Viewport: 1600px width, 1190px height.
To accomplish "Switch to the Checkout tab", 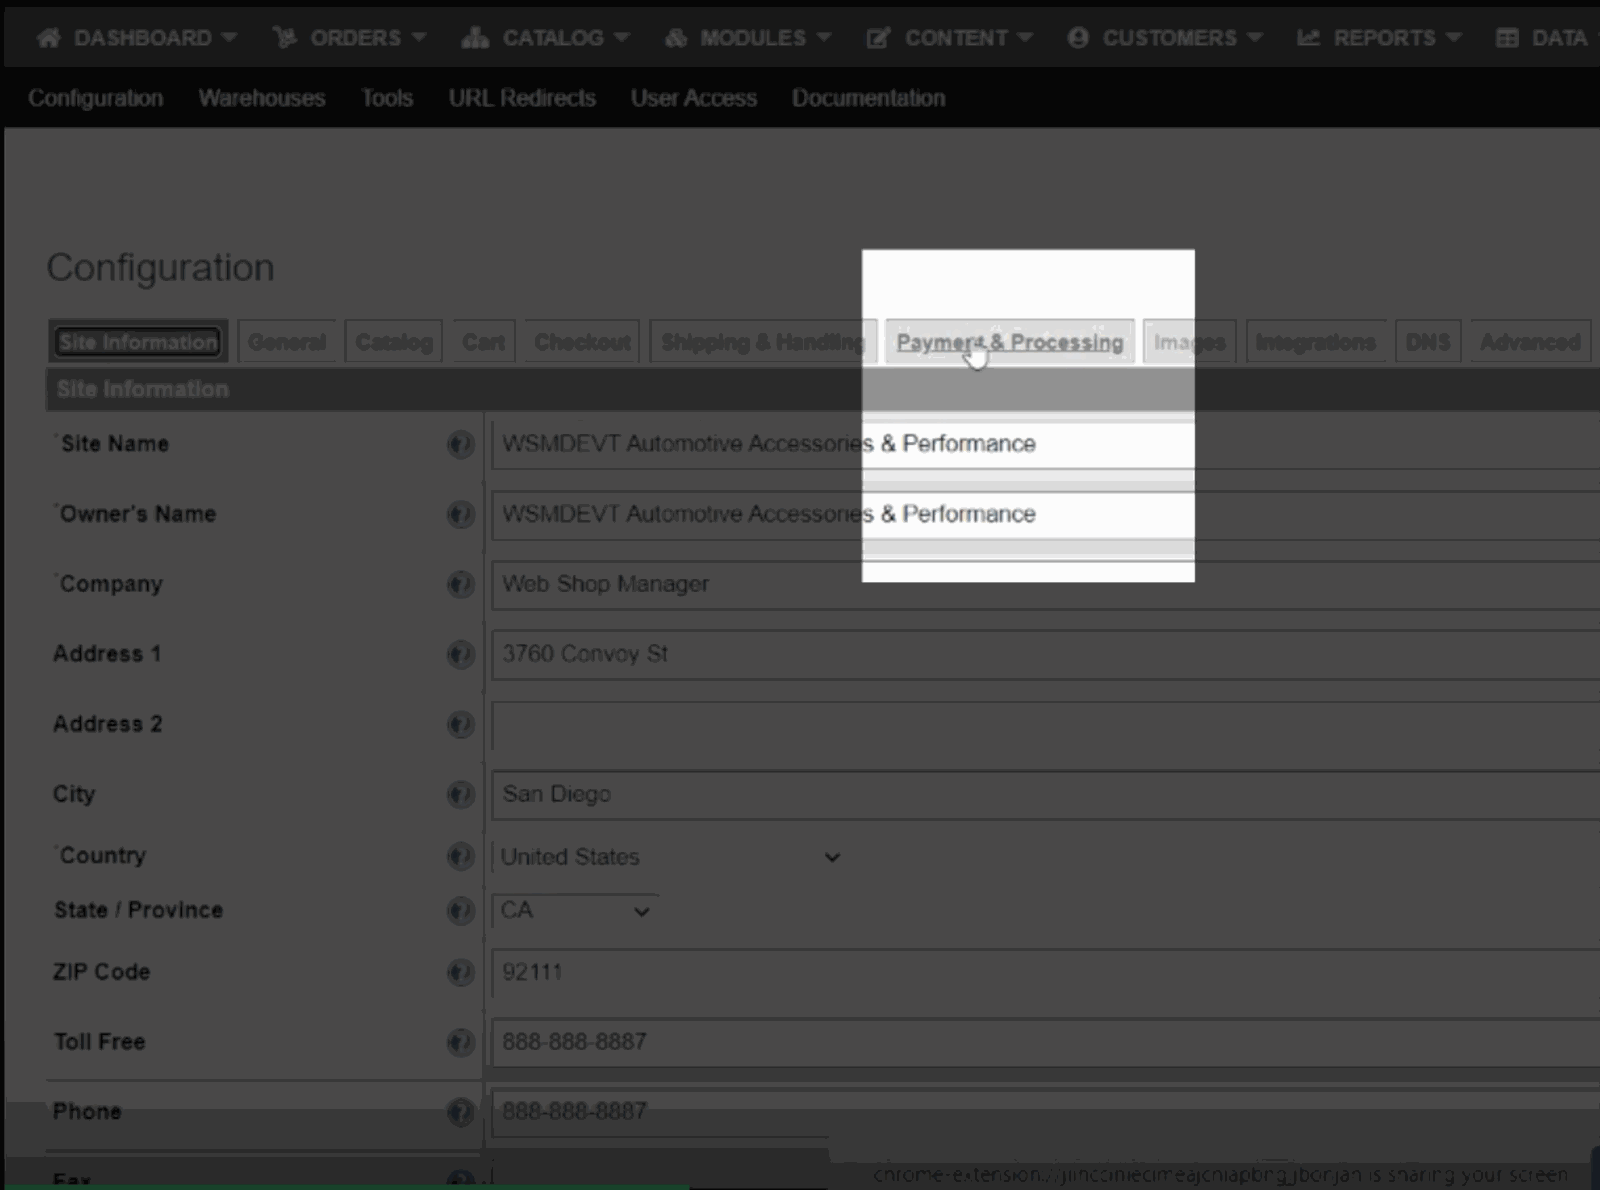I will tap(582, 342).
